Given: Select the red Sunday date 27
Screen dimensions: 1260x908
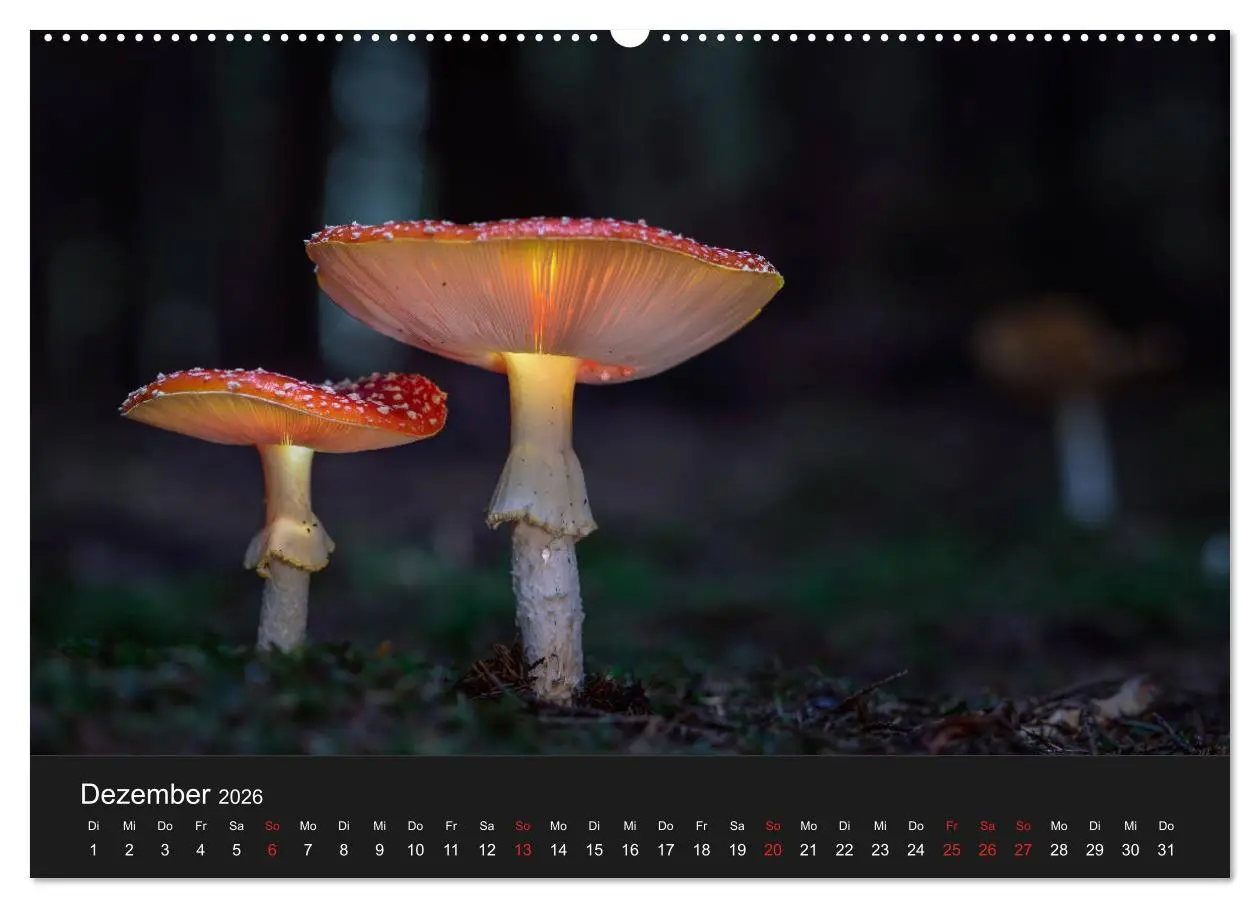Looking at the screenshot, I should pos(1023,850).
